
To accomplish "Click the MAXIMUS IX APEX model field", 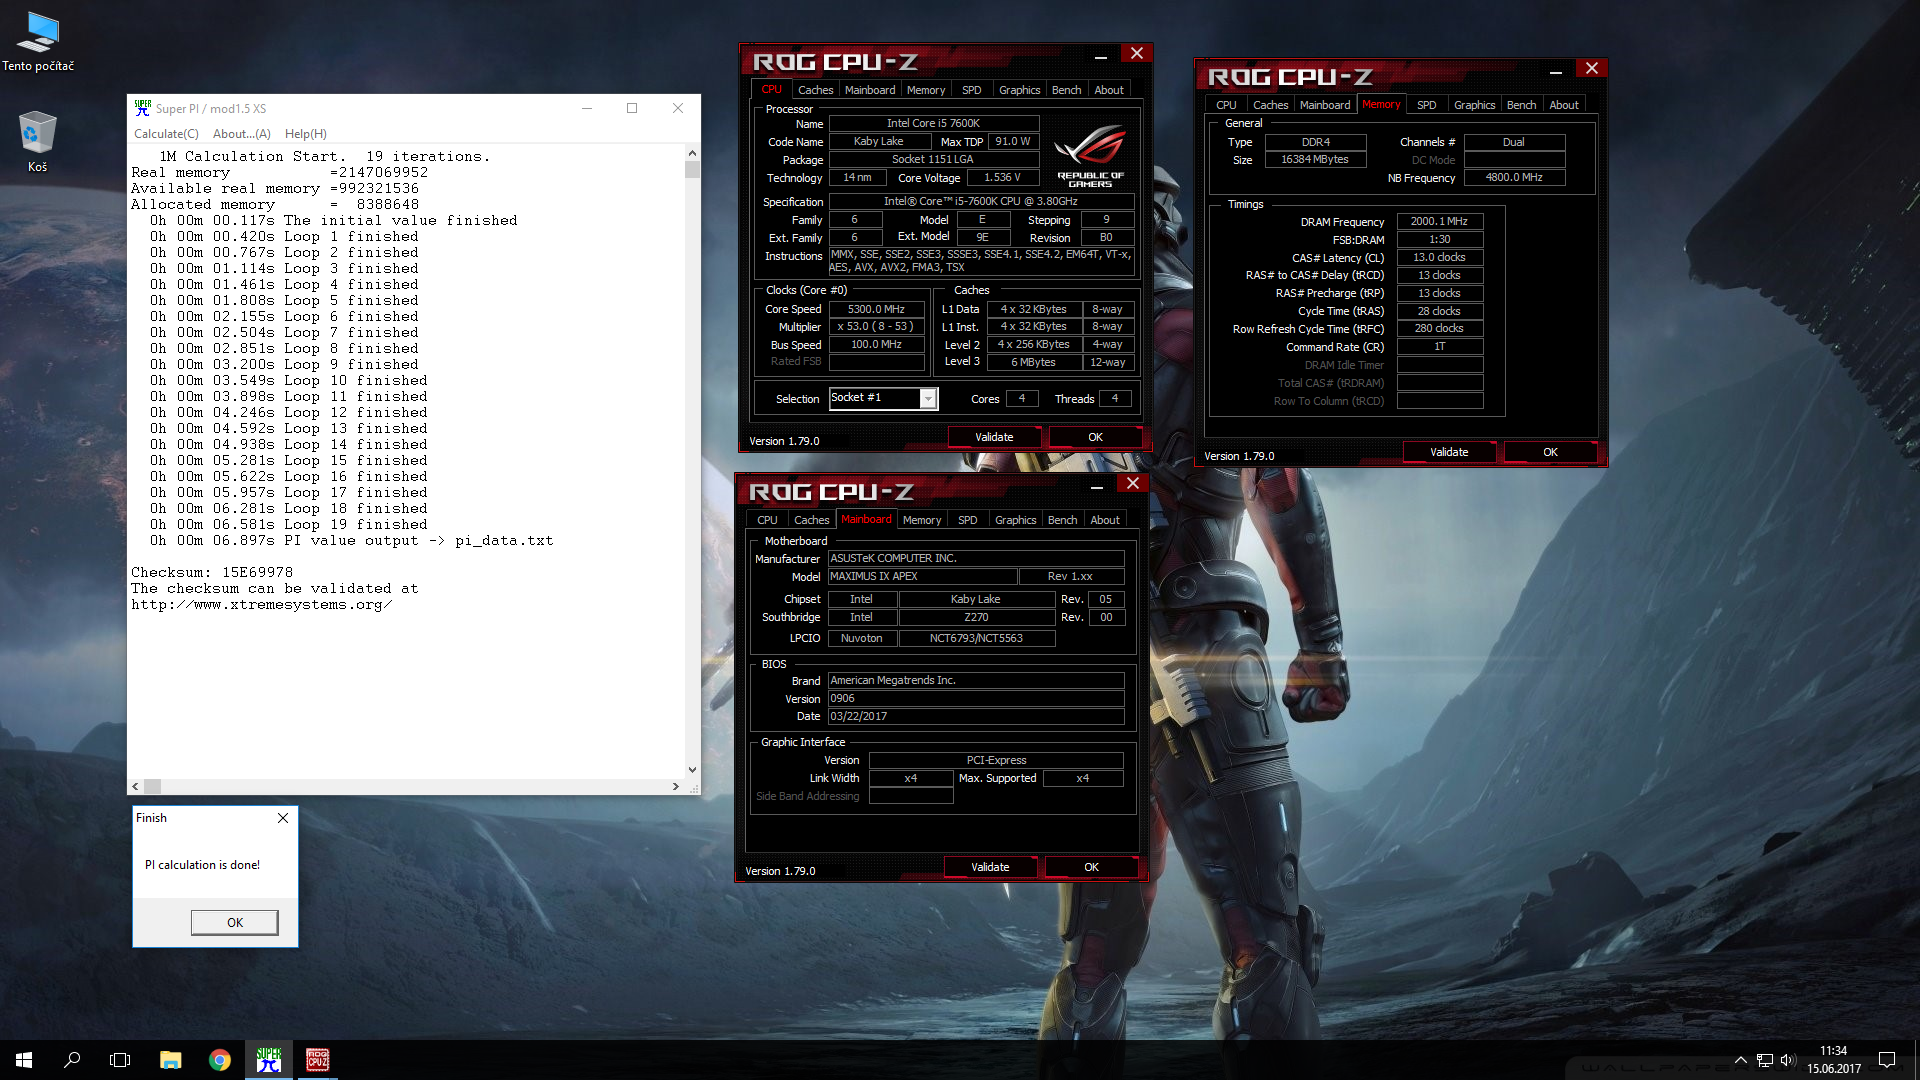I will 922,577.
